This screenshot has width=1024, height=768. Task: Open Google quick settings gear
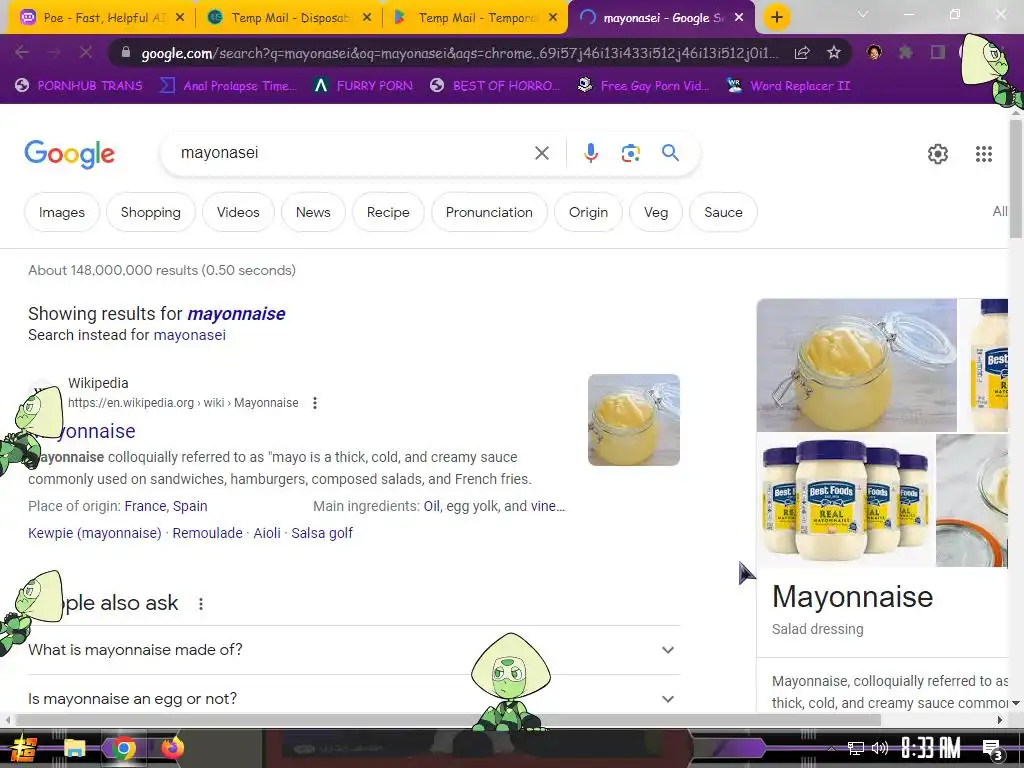tap(937, 153)
